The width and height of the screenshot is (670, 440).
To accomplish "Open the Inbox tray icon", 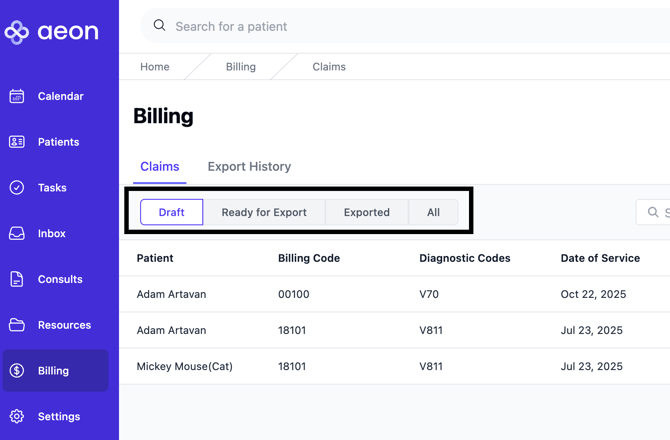I will 17,234.
